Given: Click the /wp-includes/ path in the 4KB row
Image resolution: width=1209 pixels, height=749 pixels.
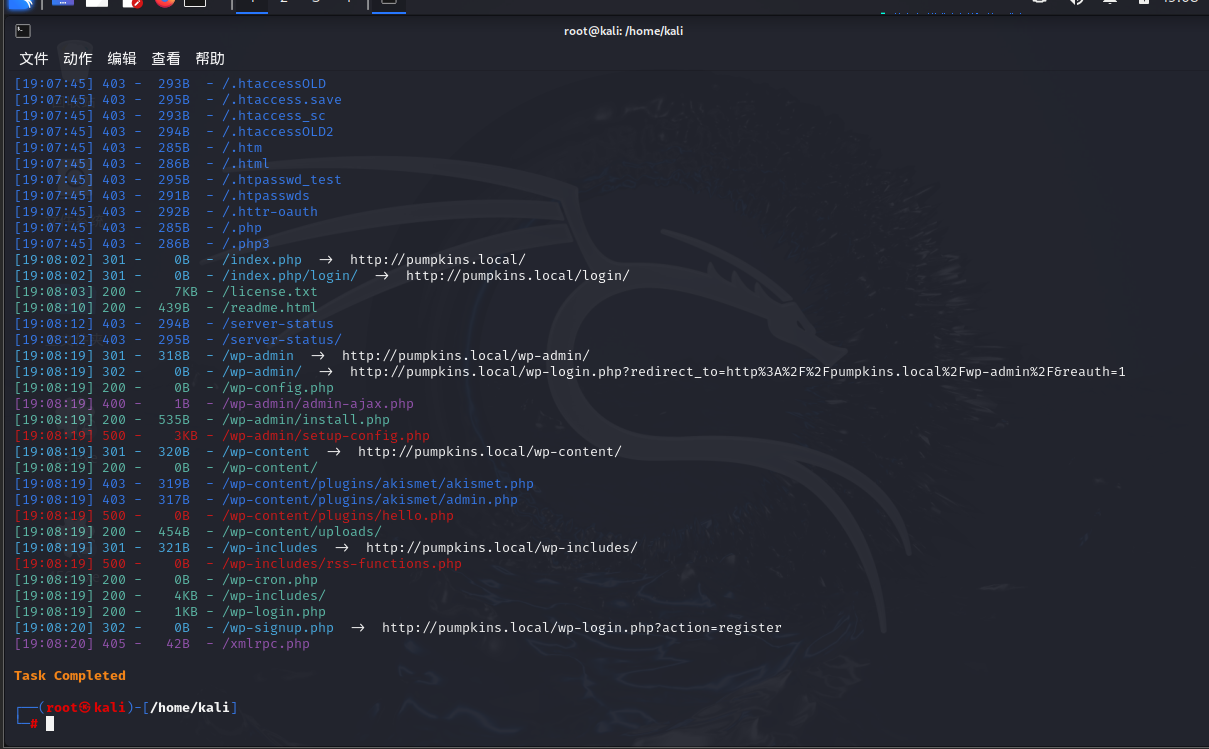Looking at the screenshot, I should [x=274, y=596].
